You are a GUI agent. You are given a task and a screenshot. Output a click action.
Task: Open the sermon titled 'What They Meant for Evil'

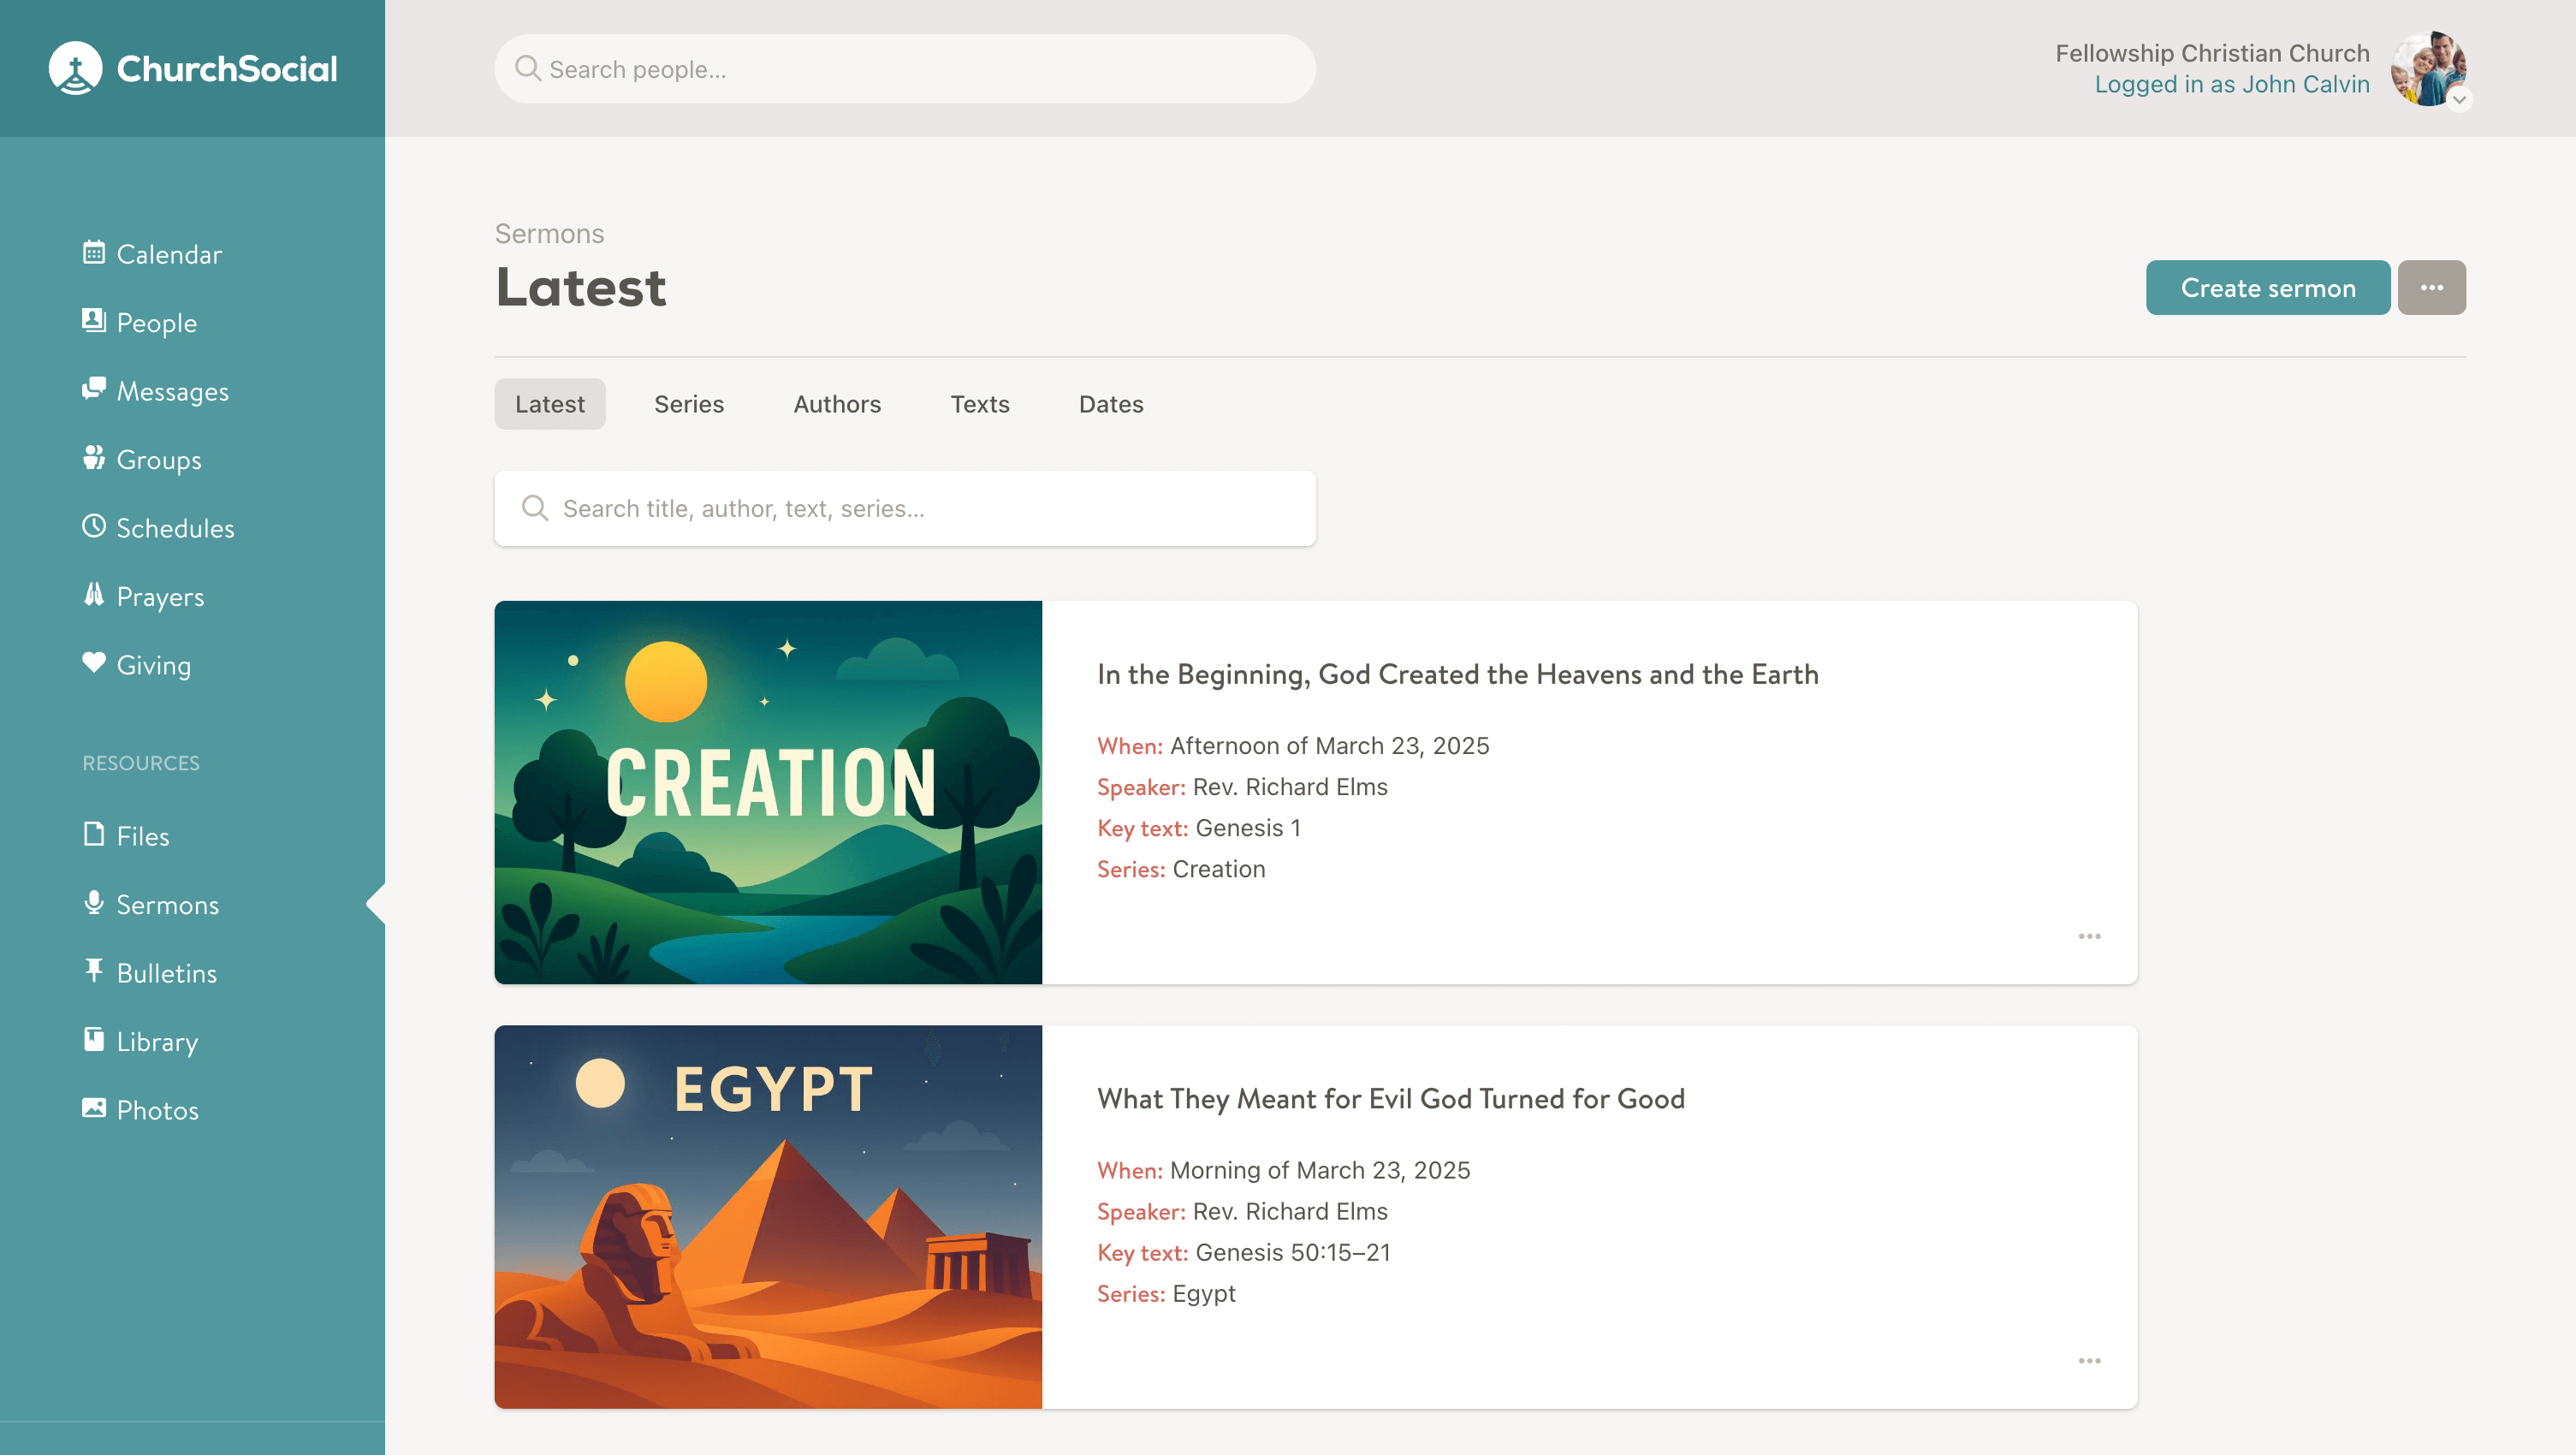pos(1390,1099)
